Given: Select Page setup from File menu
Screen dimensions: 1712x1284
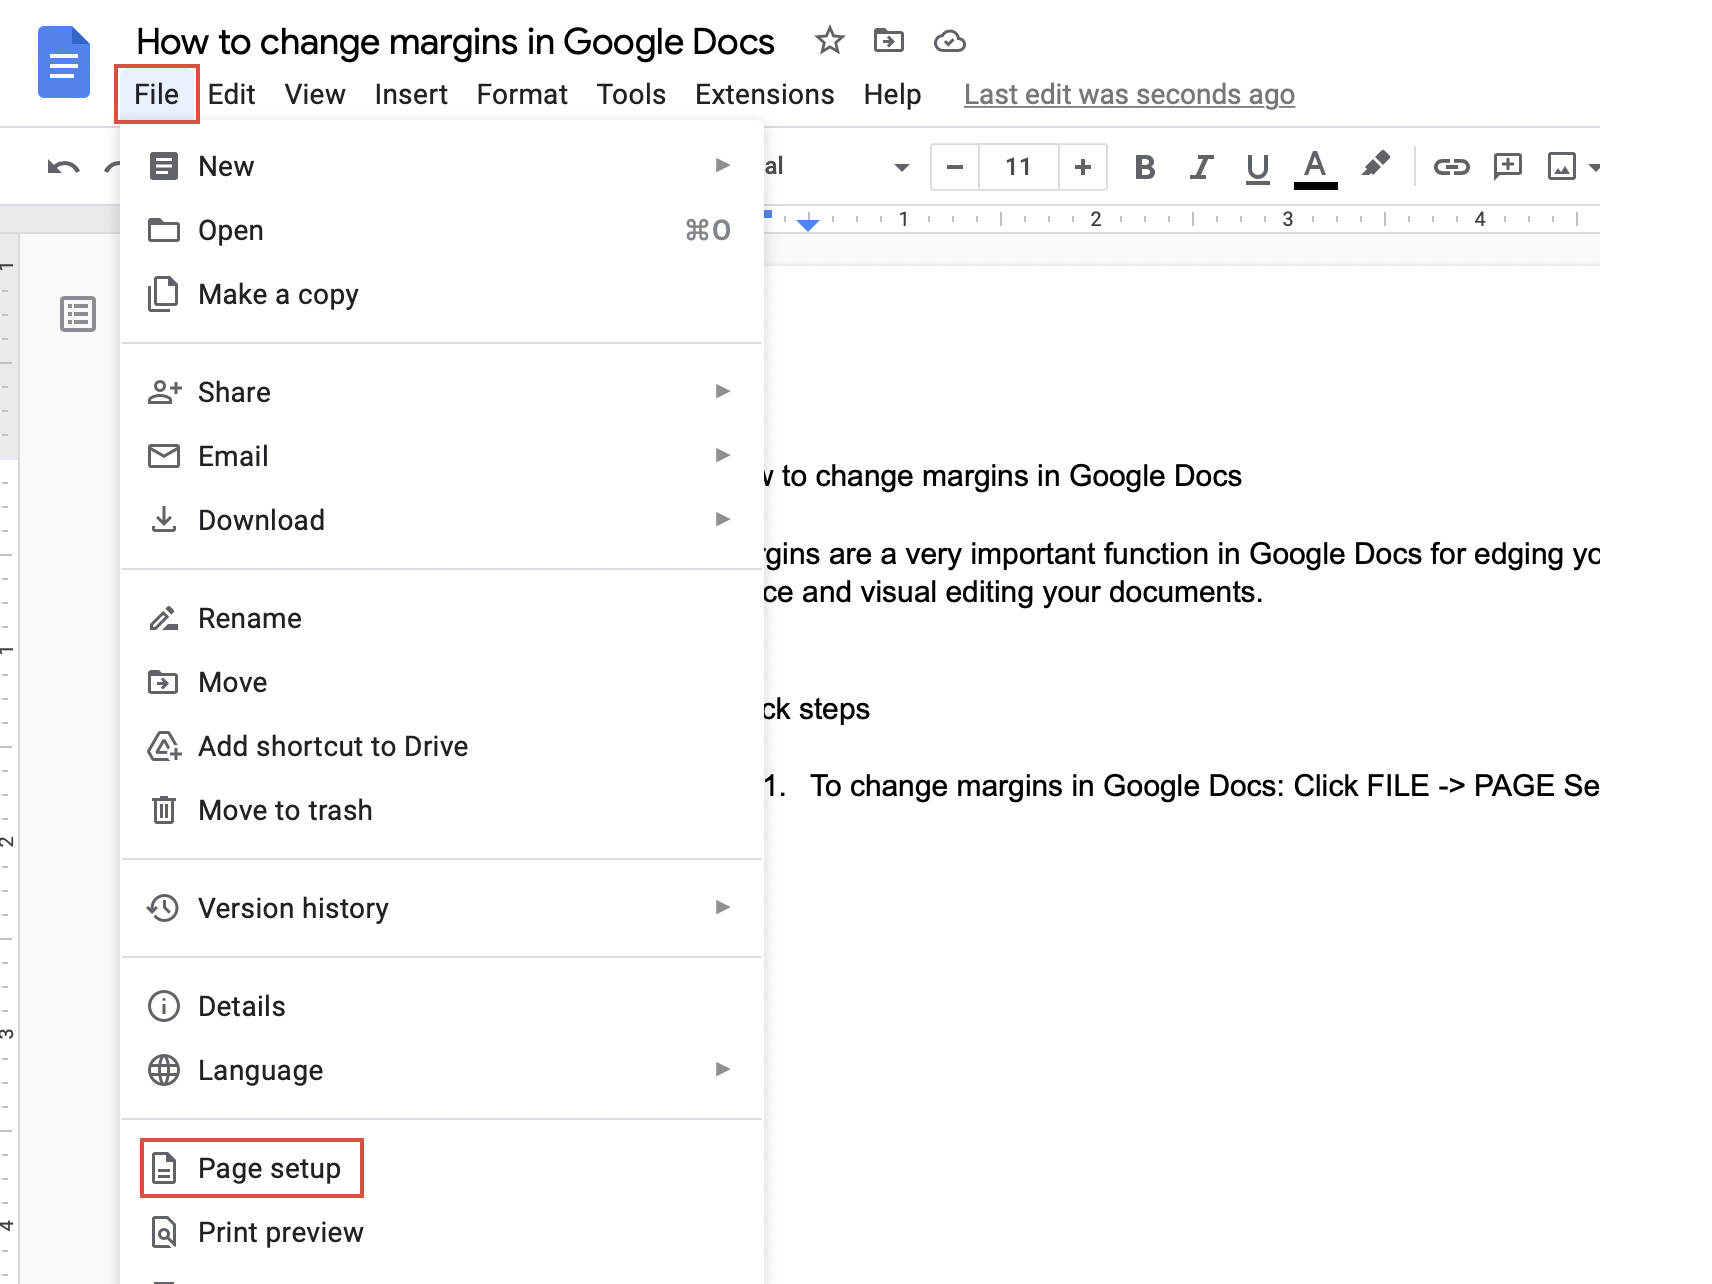Looking at the screenshot, I should pyautogui.click(x=268, y=1168).
